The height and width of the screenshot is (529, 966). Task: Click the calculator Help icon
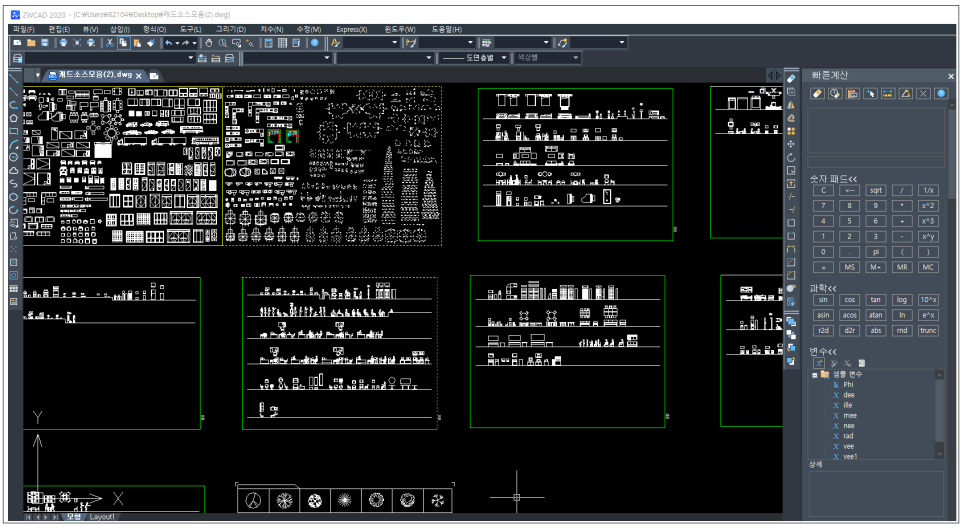coord(941,94)
